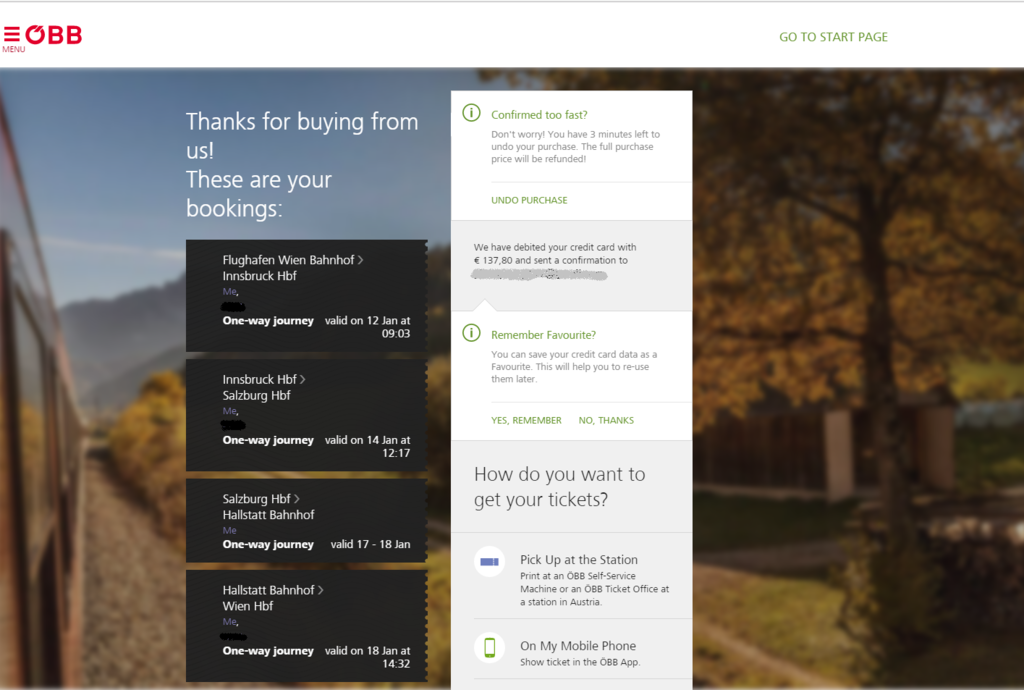Click chevron after Innsbruck Hbf origin

point(302,379)
